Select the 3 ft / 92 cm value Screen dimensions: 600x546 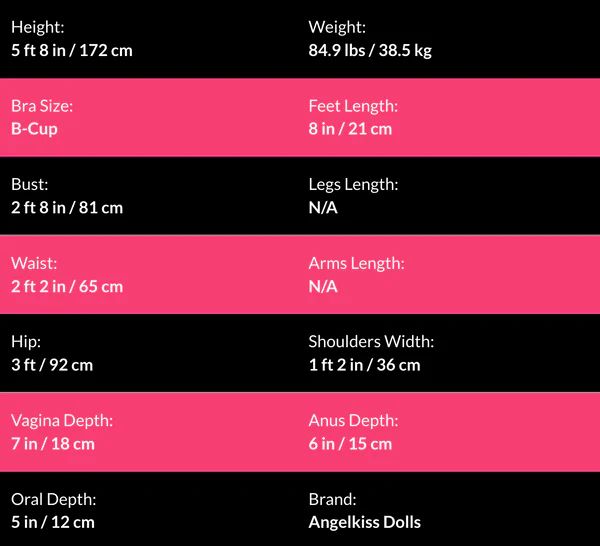coord(52,365)
